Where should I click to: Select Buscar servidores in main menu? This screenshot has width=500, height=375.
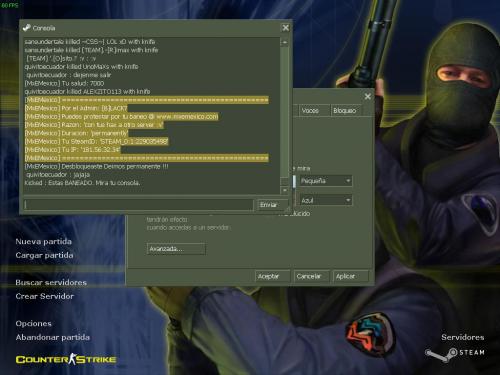pos(51,283)
